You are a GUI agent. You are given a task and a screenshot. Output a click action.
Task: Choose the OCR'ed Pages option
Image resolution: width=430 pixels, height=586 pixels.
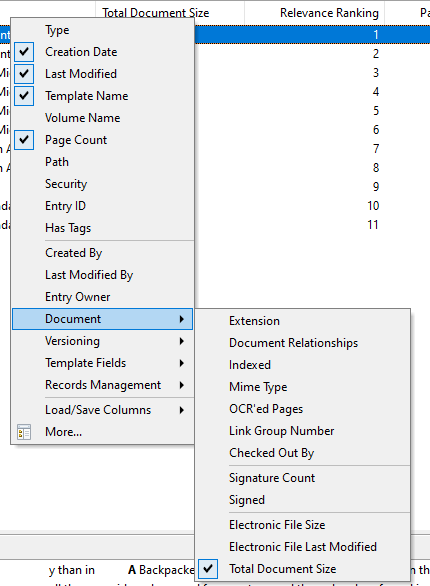[x=303, y=409]
